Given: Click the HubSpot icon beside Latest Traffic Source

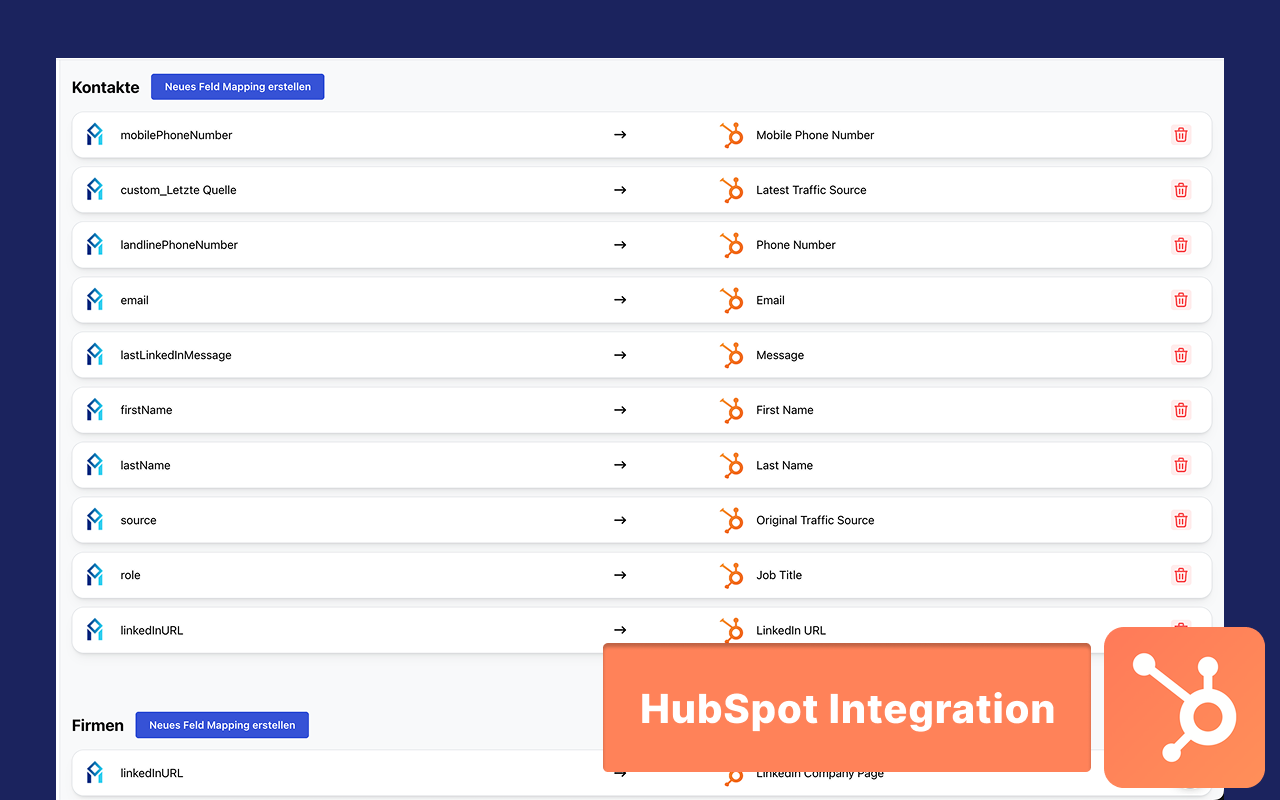Looking at the screenshot, I should [x=732, y=190].
